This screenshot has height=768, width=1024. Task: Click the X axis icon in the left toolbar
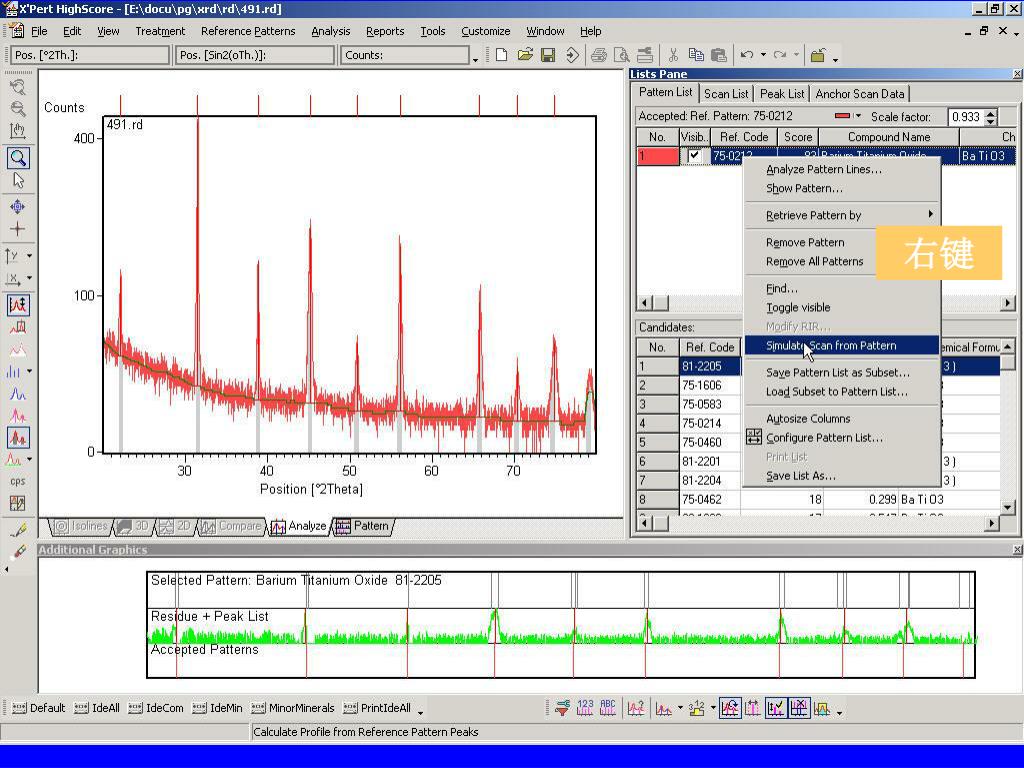click(x=12, y=279)
